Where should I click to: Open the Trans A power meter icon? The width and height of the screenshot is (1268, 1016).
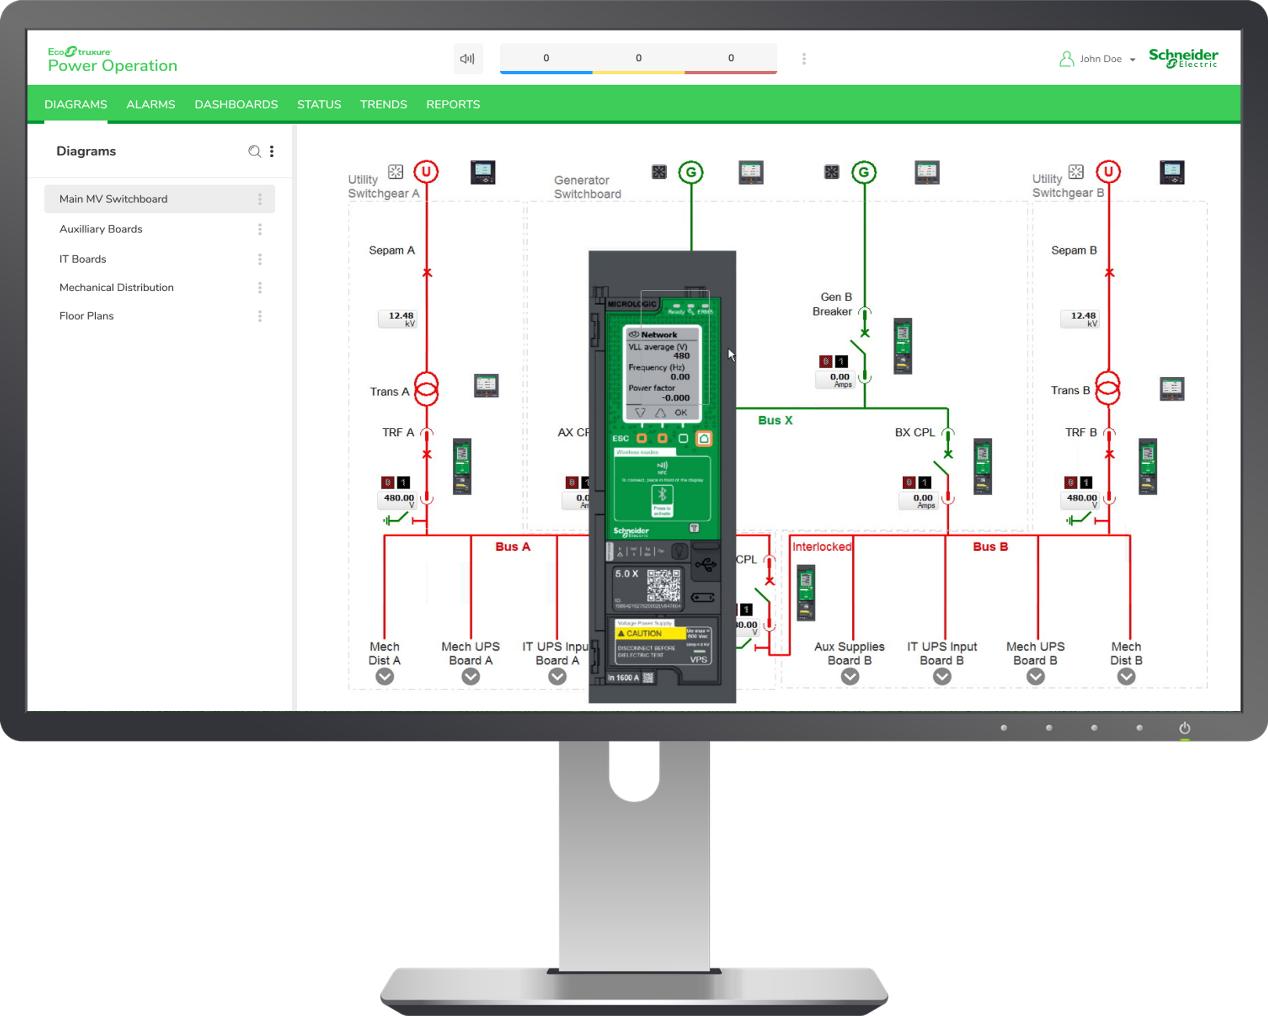point(485,385)
